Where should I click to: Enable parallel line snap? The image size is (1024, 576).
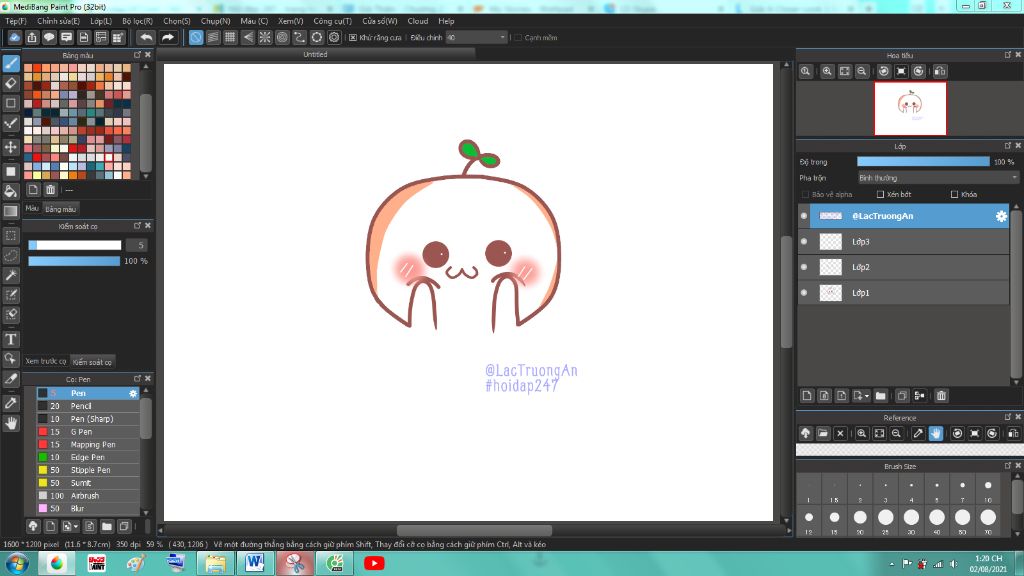point(213,37)
